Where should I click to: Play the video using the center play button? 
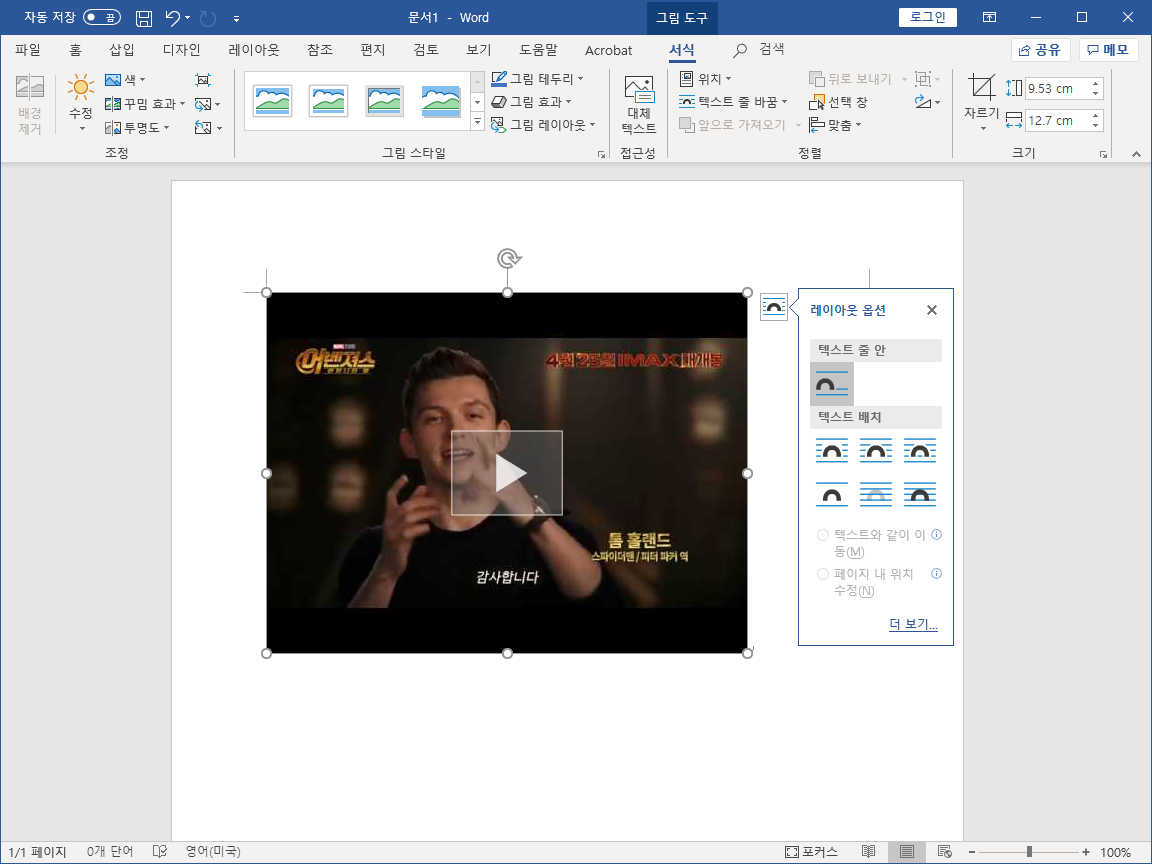[x=507, y=473]
